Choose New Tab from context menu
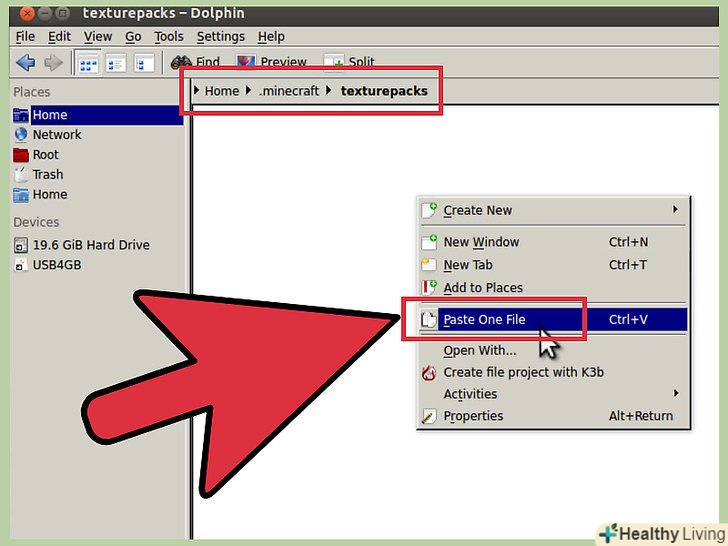The height and width of the screenshot is (546, 728). (553, 265)
